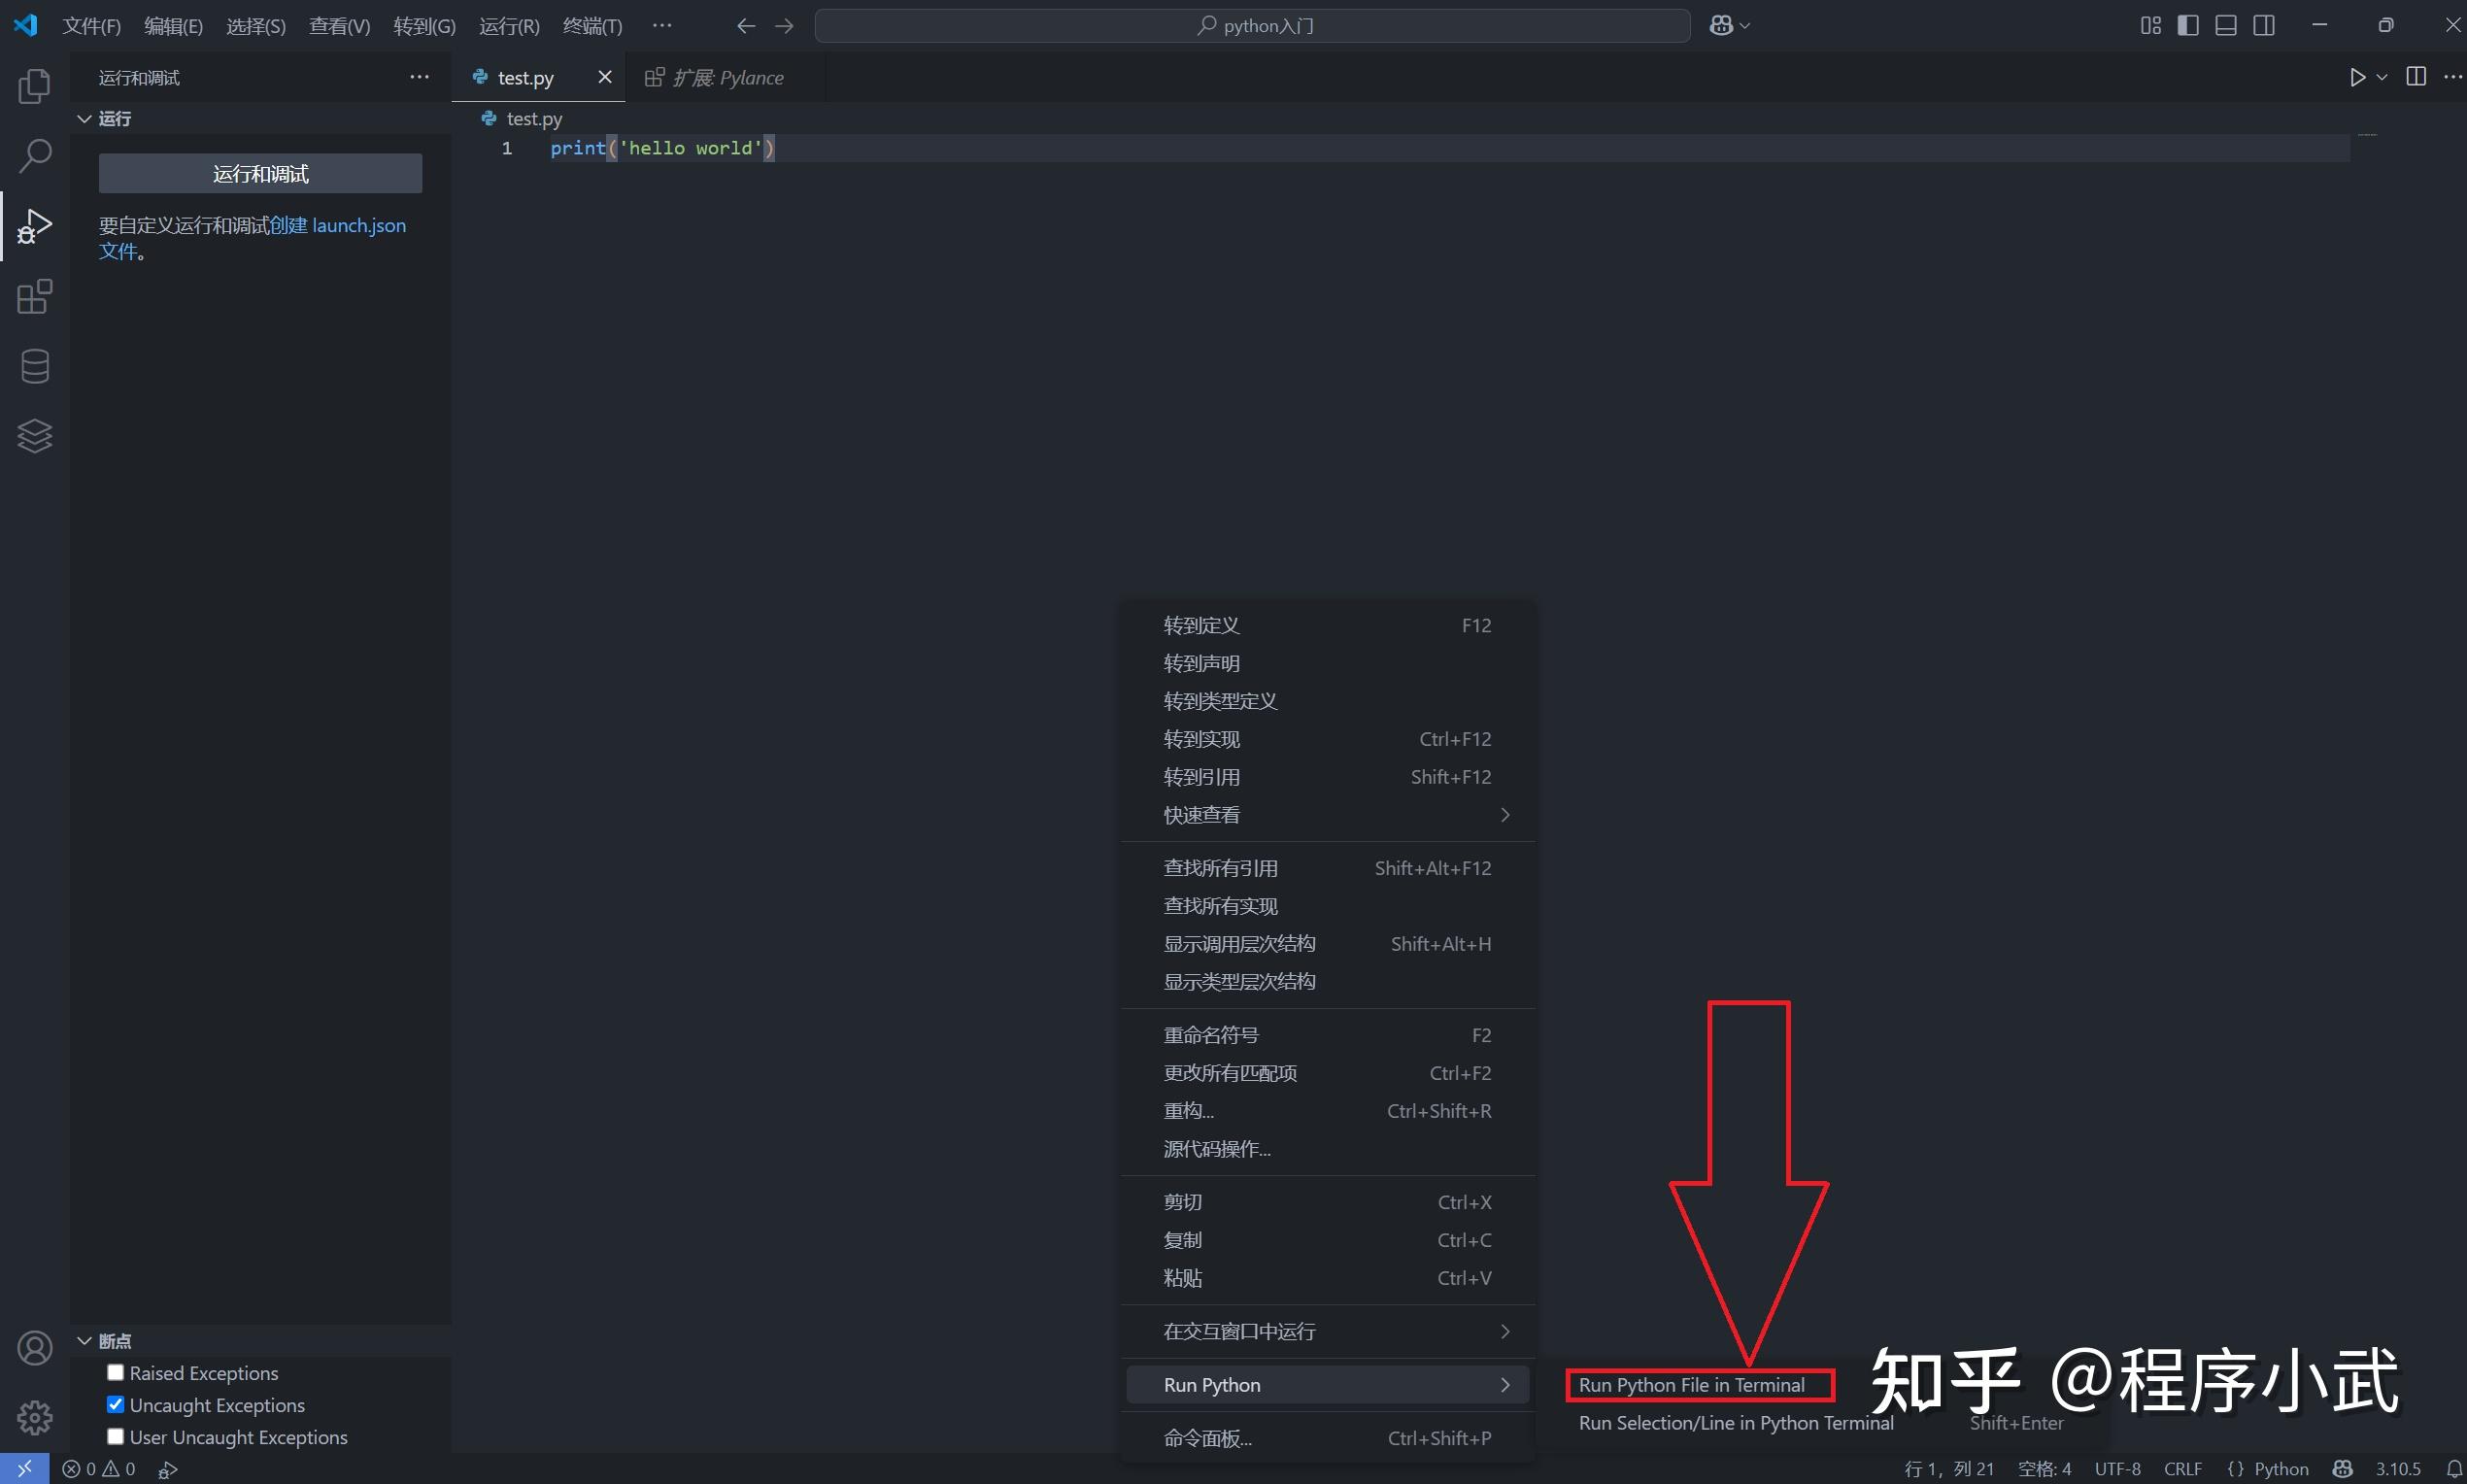Screen dimensions: 2467x1484
Task: Click the split editor icon
Action: (x=2415, y=77)
